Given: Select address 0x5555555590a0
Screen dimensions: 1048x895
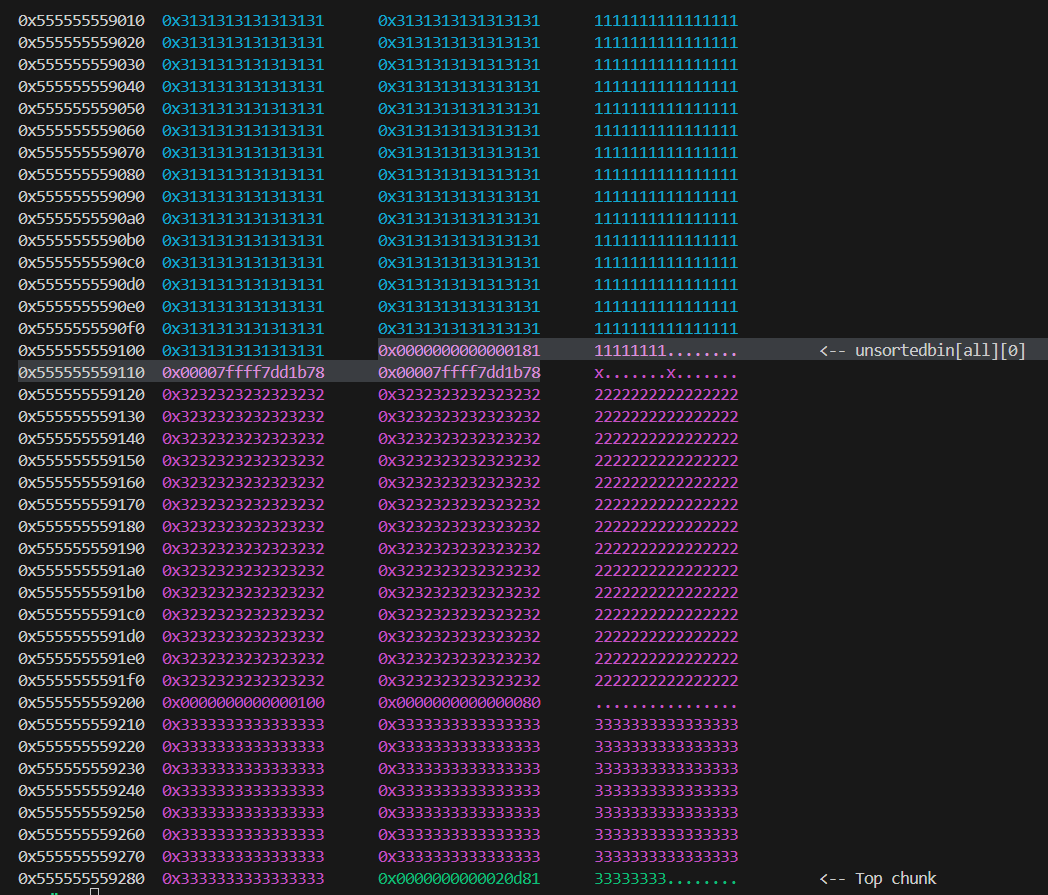Looking at the screenshot, I should click(x=81, y=219).
